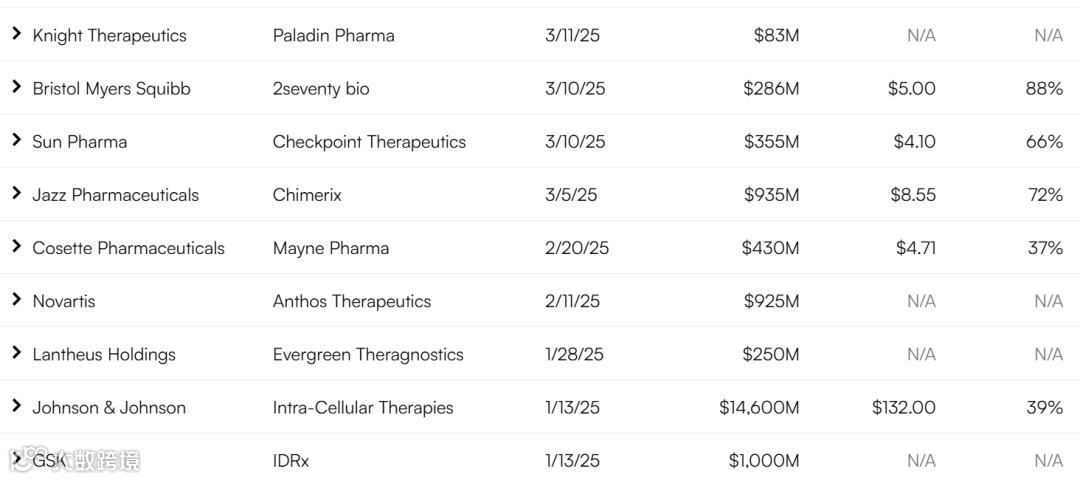The height and width of the screenshot is (480, 1080).
Task: Click the 88% premium value
Action: point(1044,89)
